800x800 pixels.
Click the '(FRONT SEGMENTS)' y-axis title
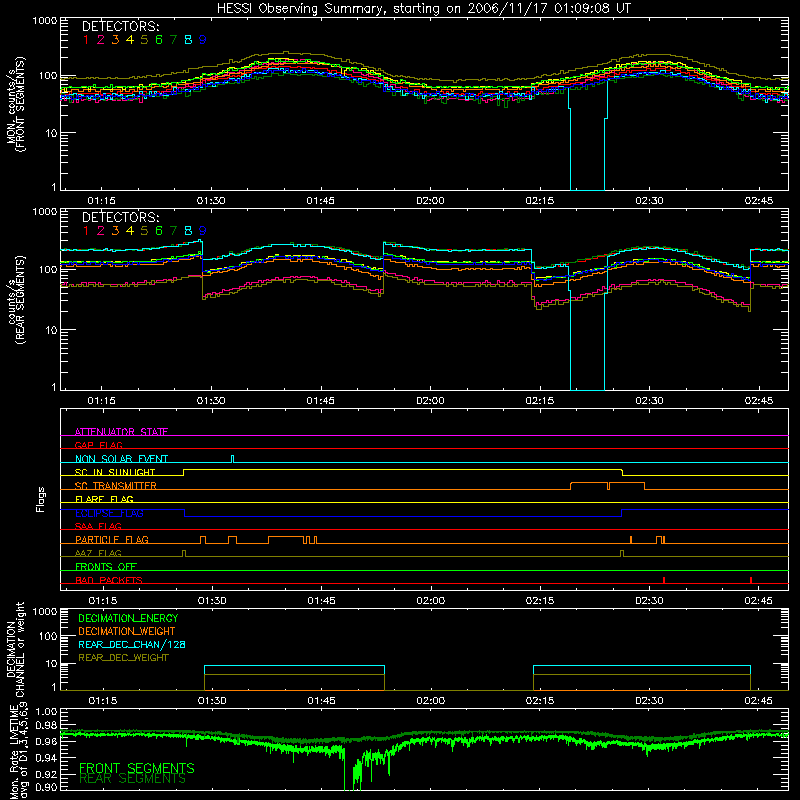coord(21,104)
